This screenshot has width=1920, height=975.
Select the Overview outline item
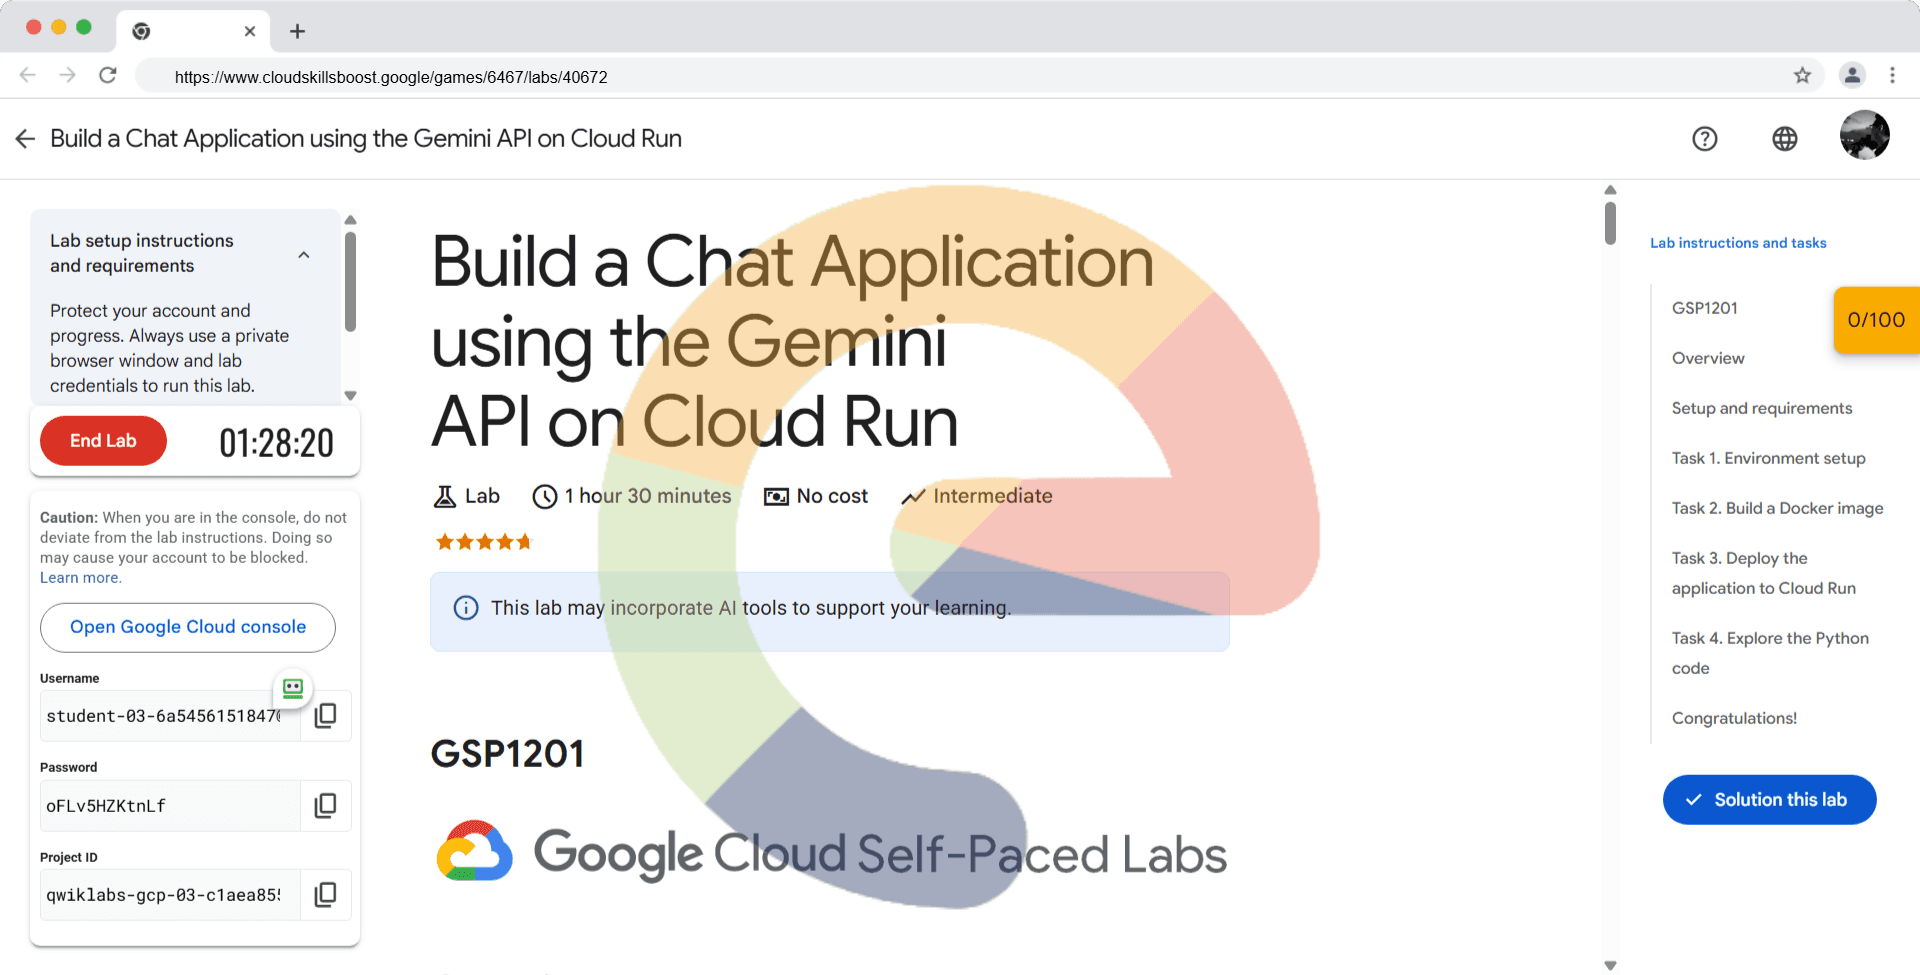click(1708, 358)
